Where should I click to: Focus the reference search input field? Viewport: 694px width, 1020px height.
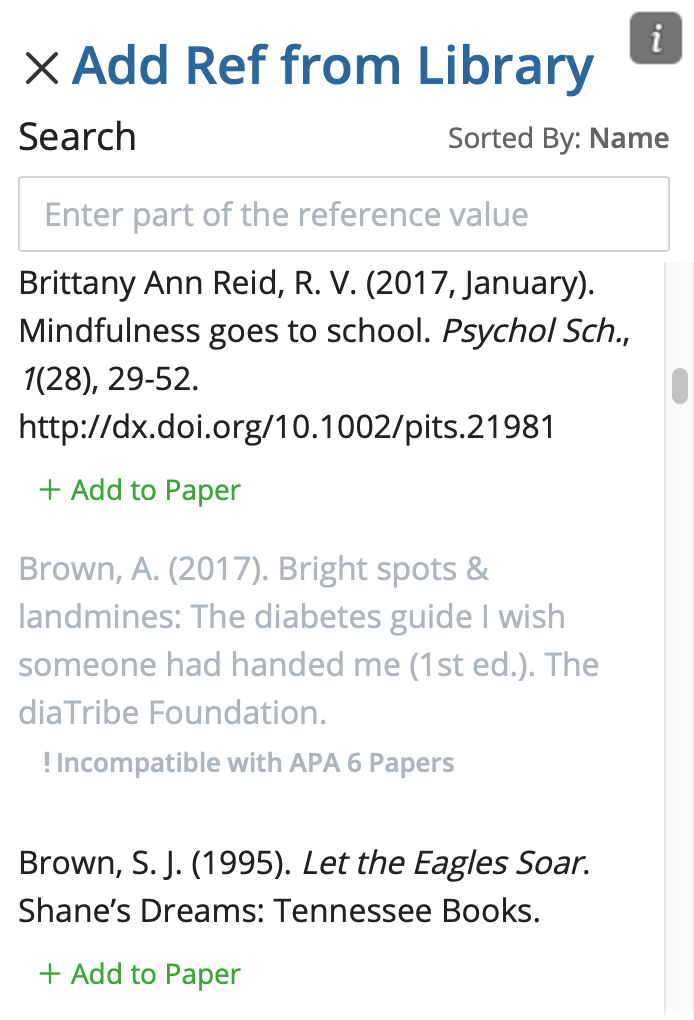(x=343, y=214)
